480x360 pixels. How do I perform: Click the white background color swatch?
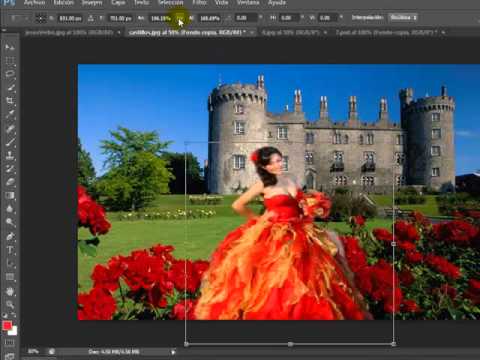(x=13, y=331)
